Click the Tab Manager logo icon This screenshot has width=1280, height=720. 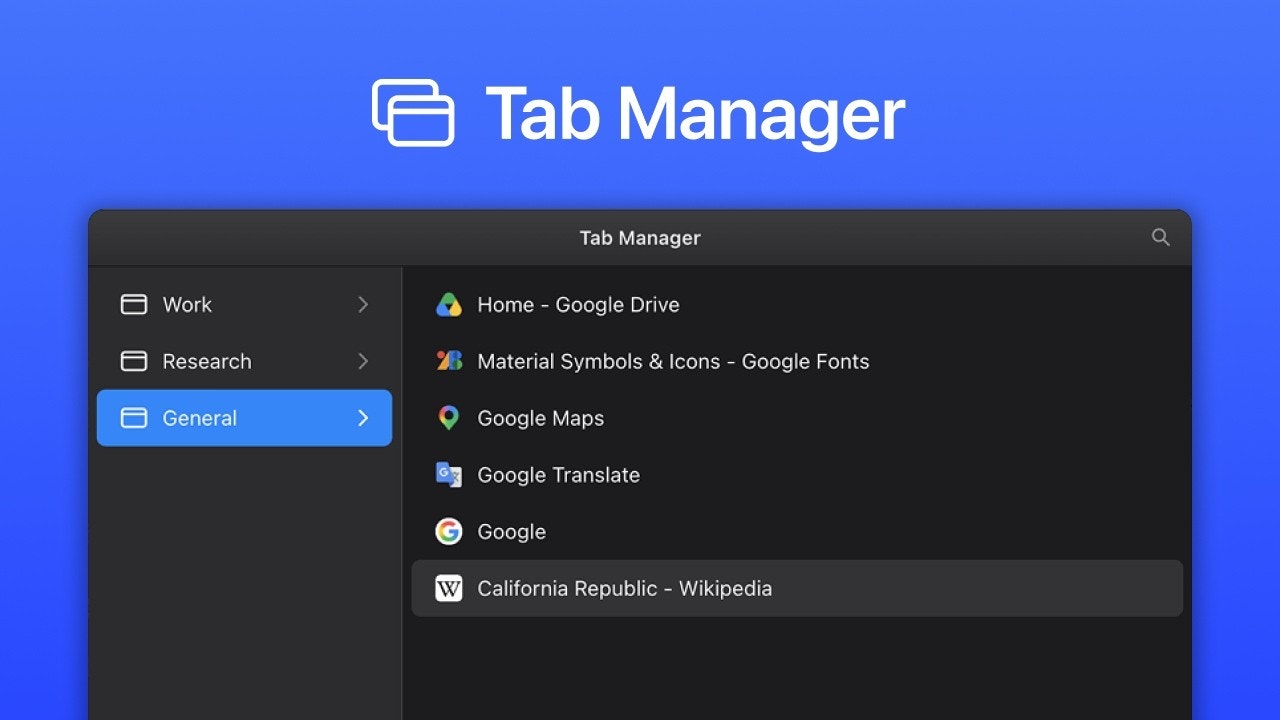coord(413,113)
